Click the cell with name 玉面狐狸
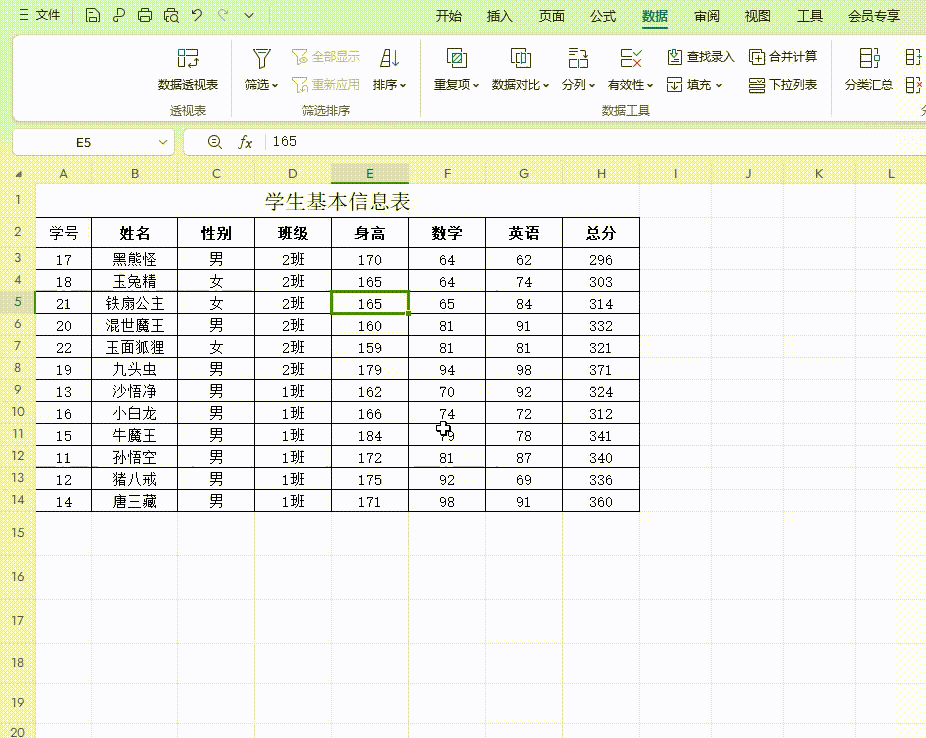The image size is (926, 738). click(x=135, y=347)
